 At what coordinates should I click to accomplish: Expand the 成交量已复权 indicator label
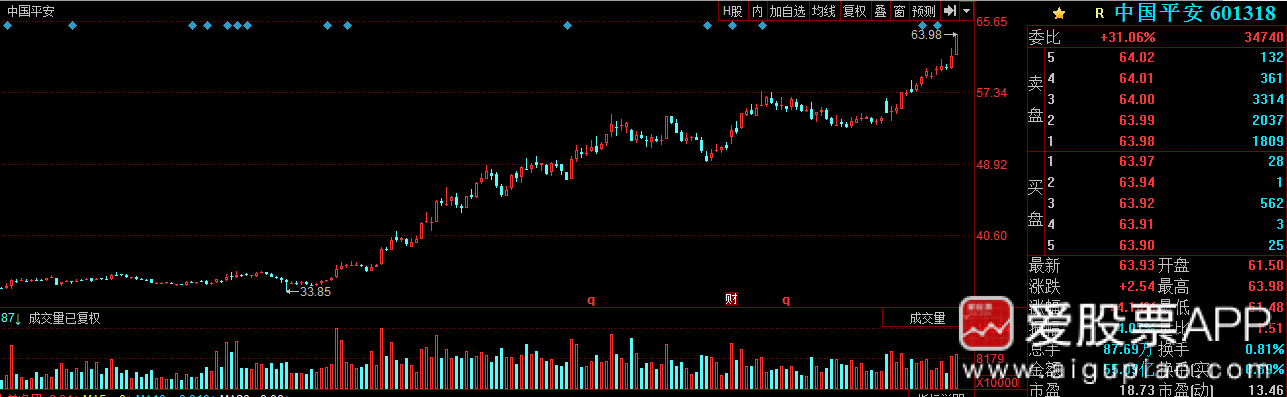(64, 318)
